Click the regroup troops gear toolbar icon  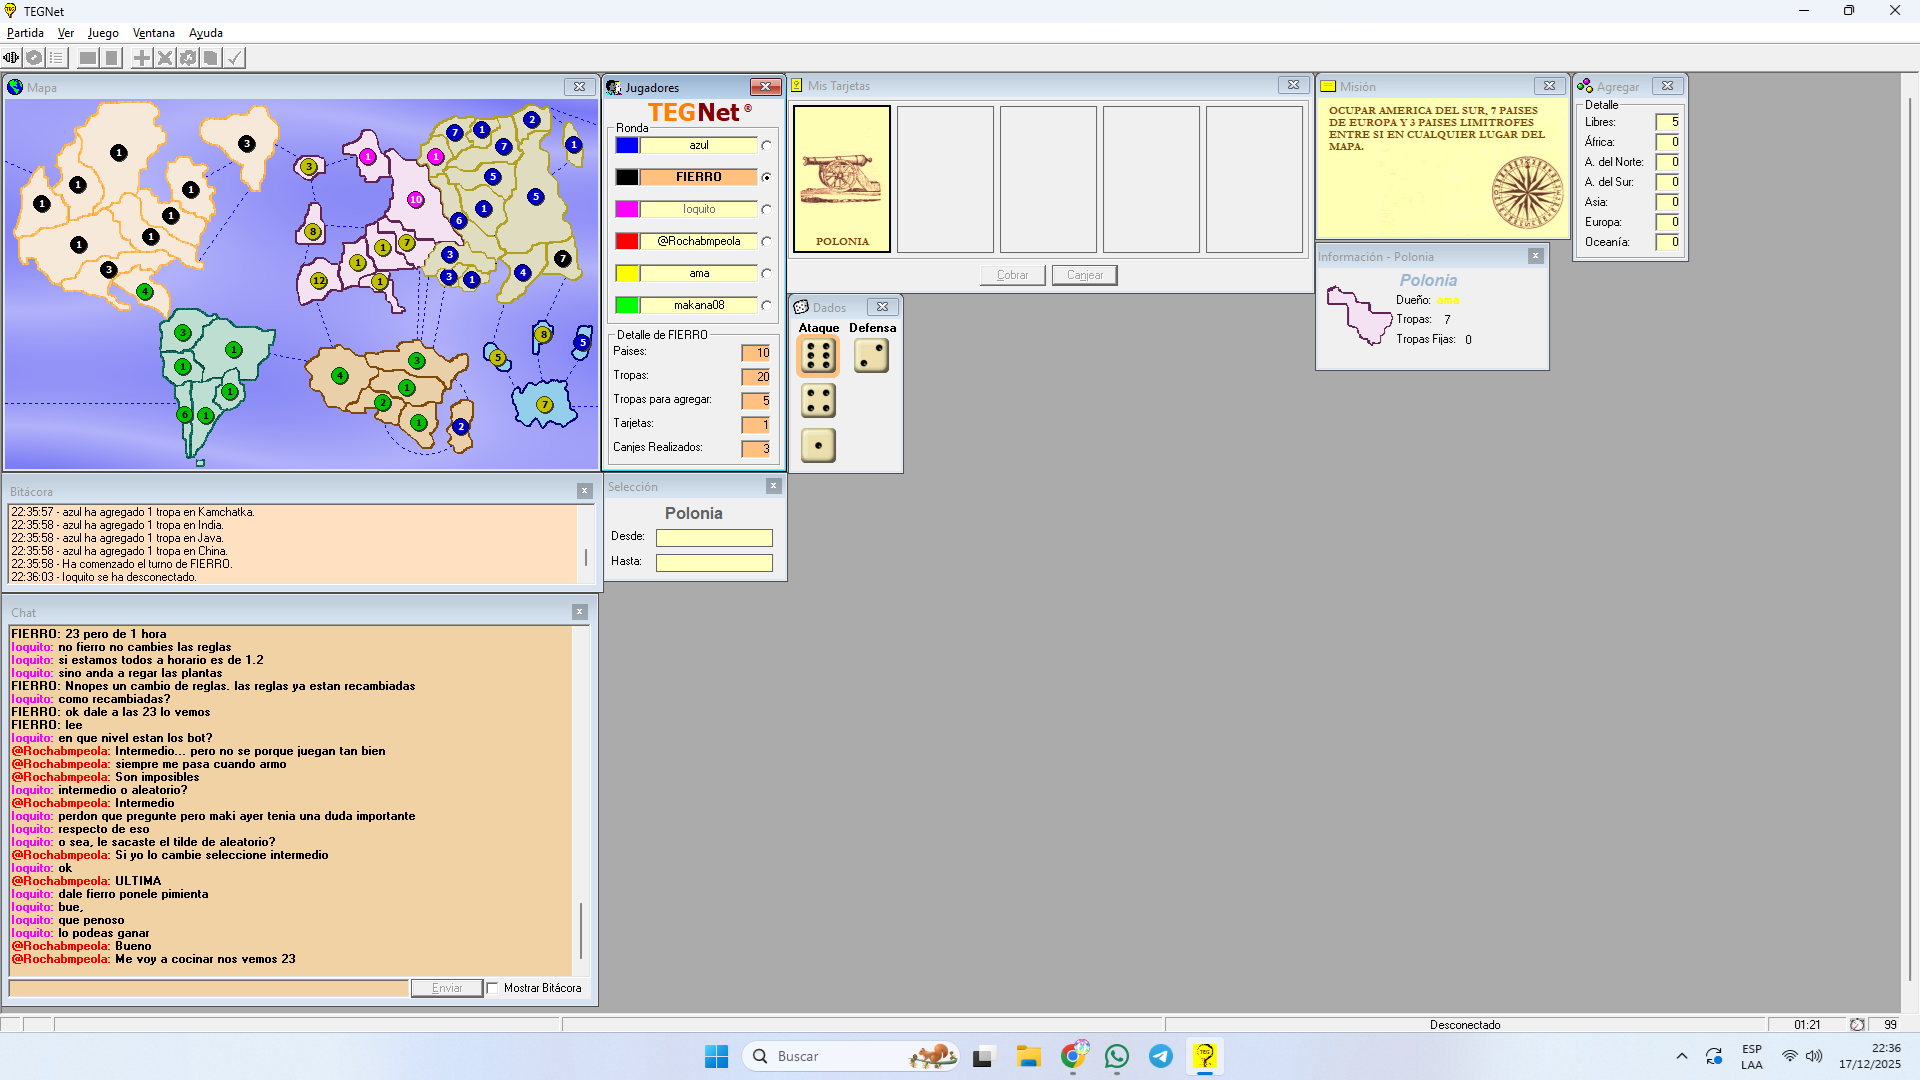(188, 58)
